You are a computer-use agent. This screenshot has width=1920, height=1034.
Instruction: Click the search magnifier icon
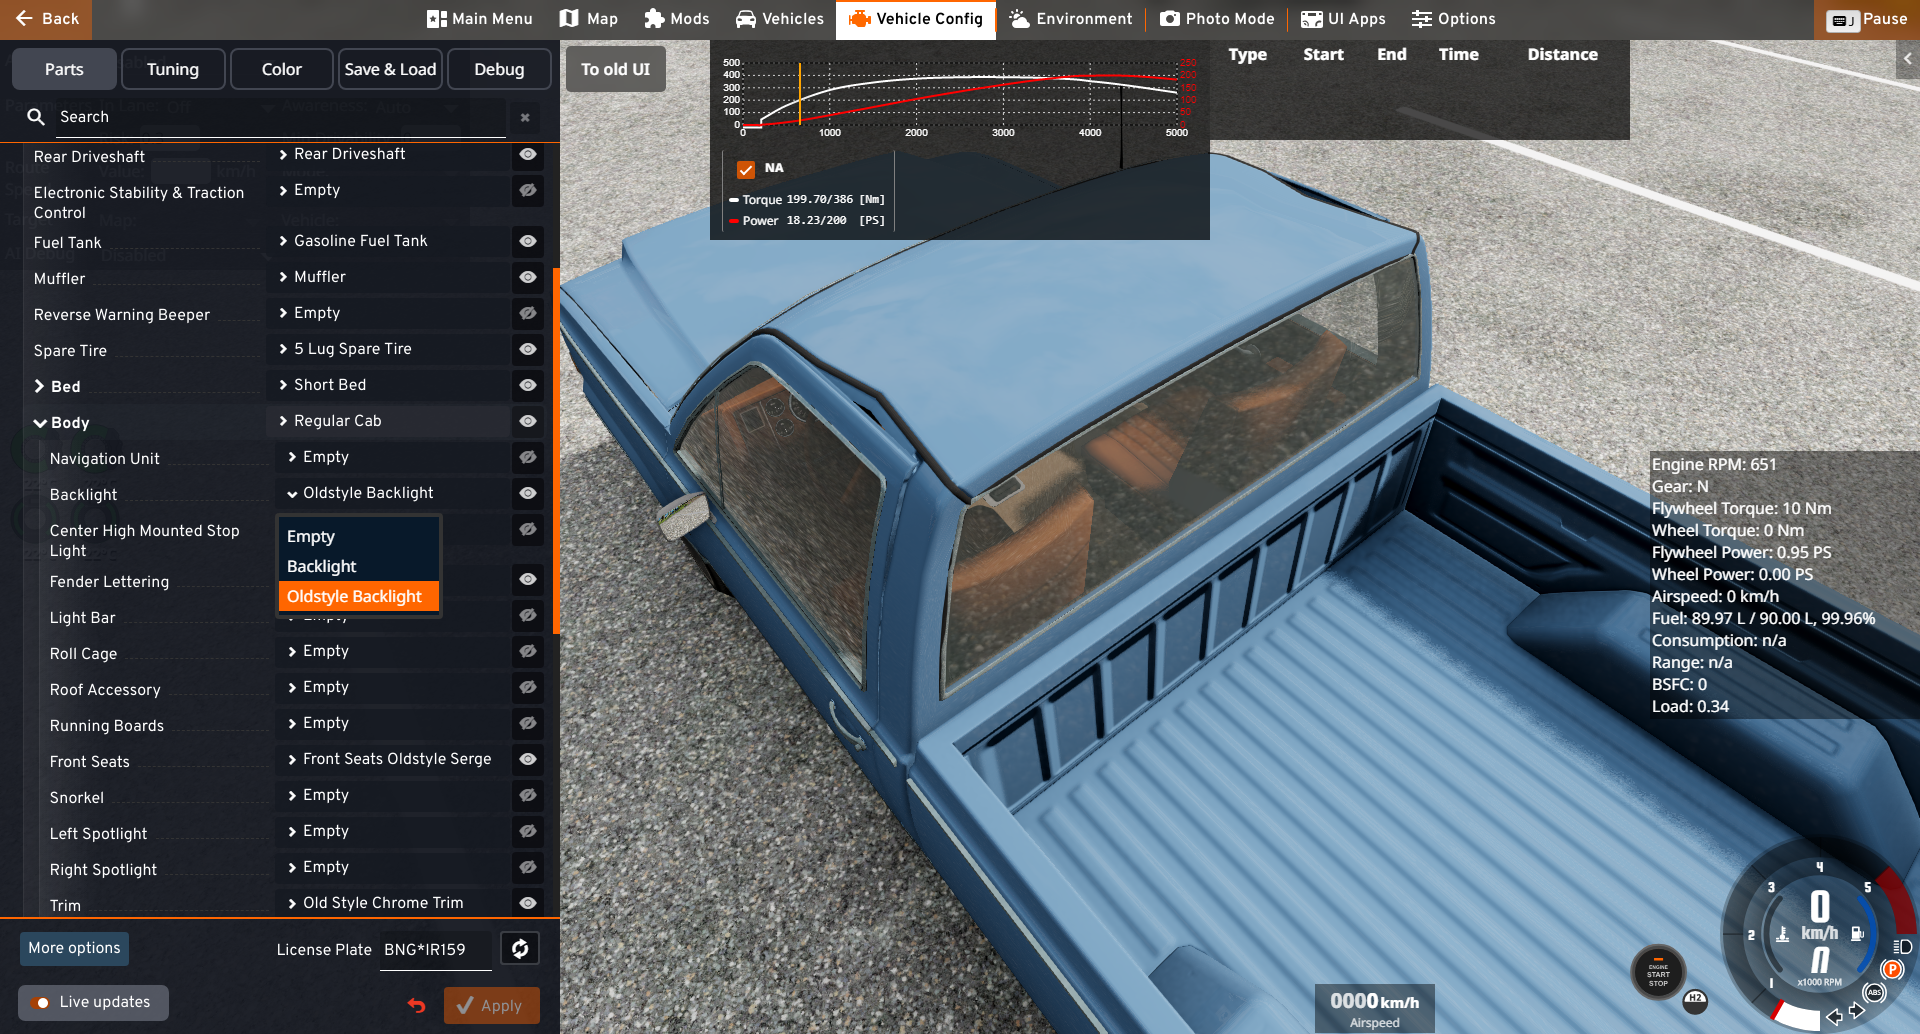36,117
